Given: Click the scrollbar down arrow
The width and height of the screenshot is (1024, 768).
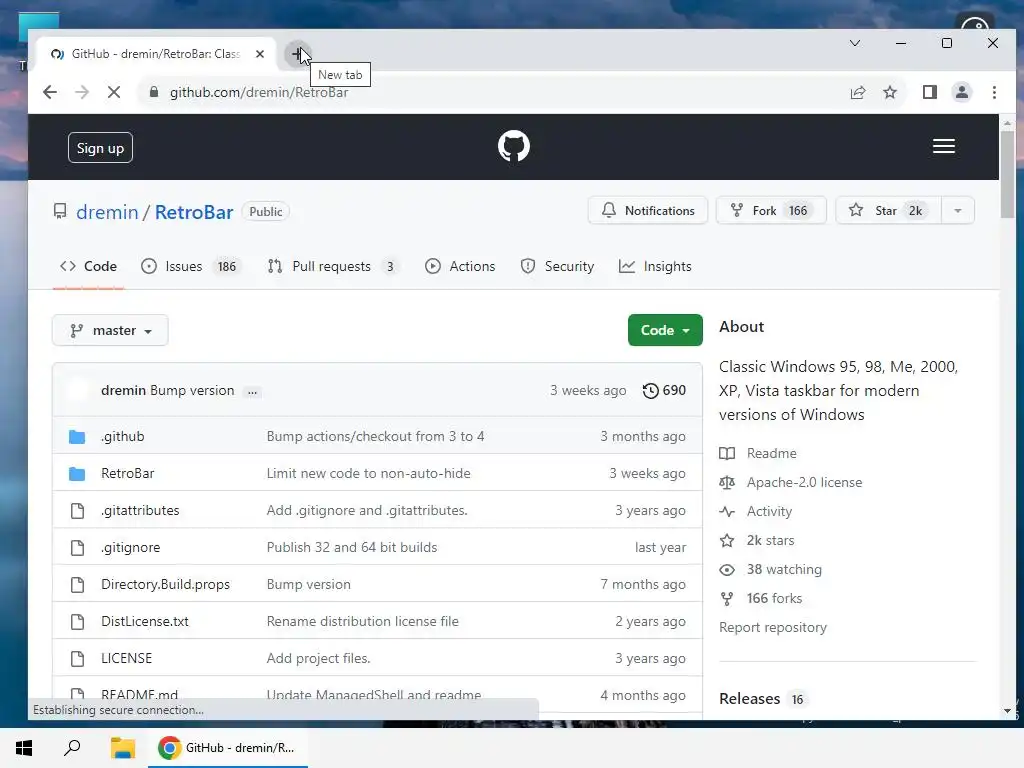Looking at the screenshot, I should point(1007,711).
